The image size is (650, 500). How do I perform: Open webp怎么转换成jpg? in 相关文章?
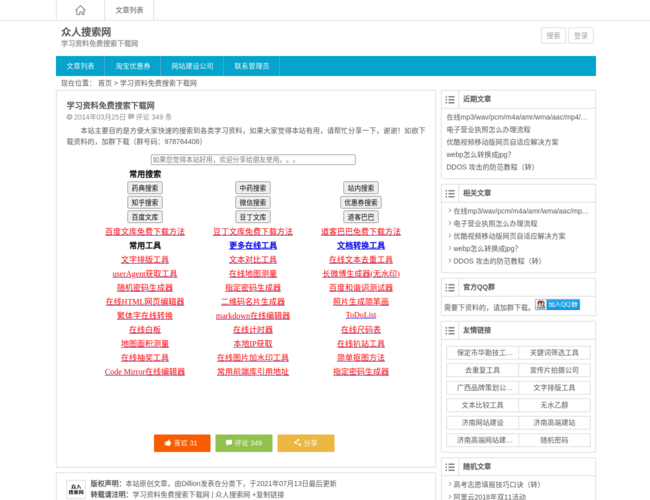tap(485, 248)
